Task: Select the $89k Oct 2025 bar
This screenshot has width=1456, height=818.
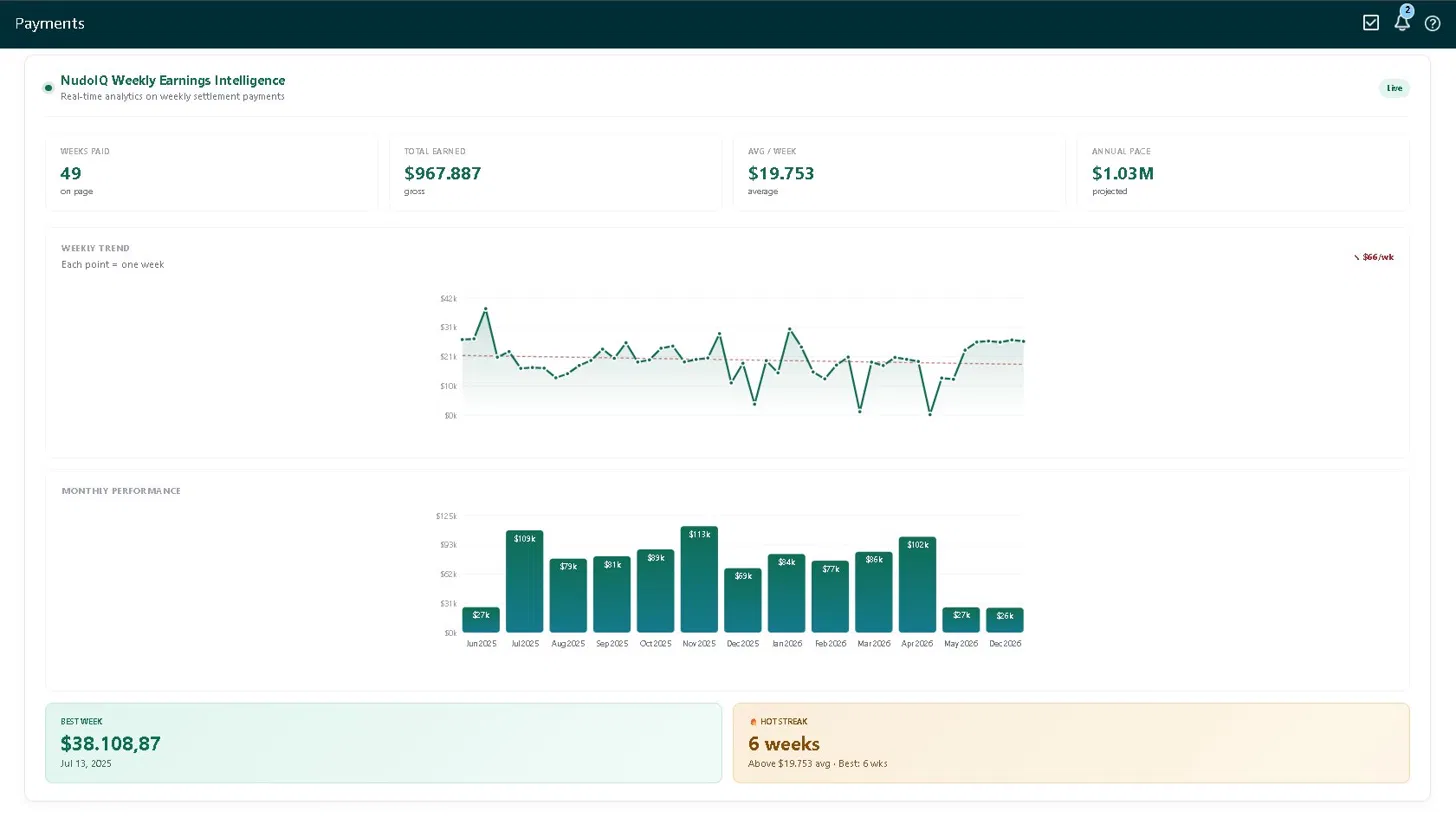Action: 655,591
